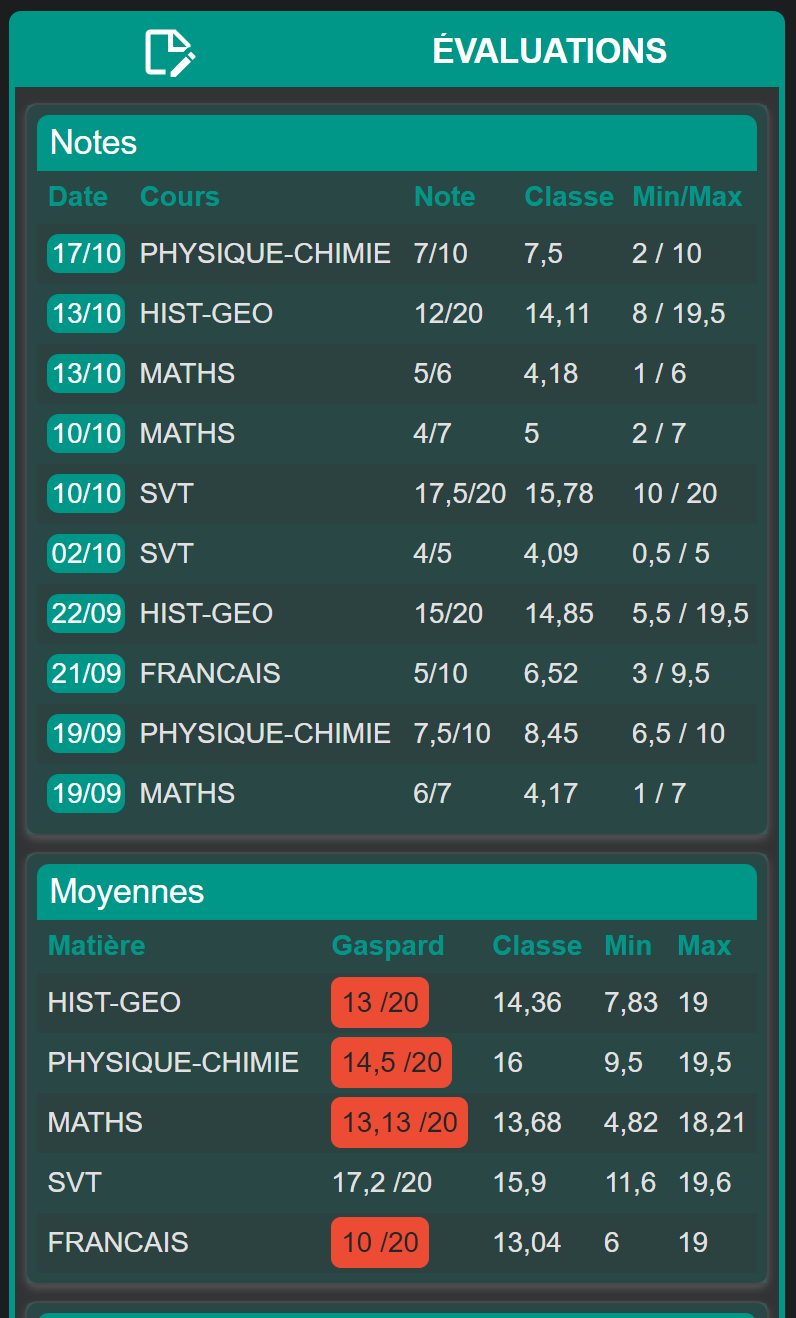796x1318 pixels.
Task: Click the 22/09 date badge
Action: click(x=86, y=613)
